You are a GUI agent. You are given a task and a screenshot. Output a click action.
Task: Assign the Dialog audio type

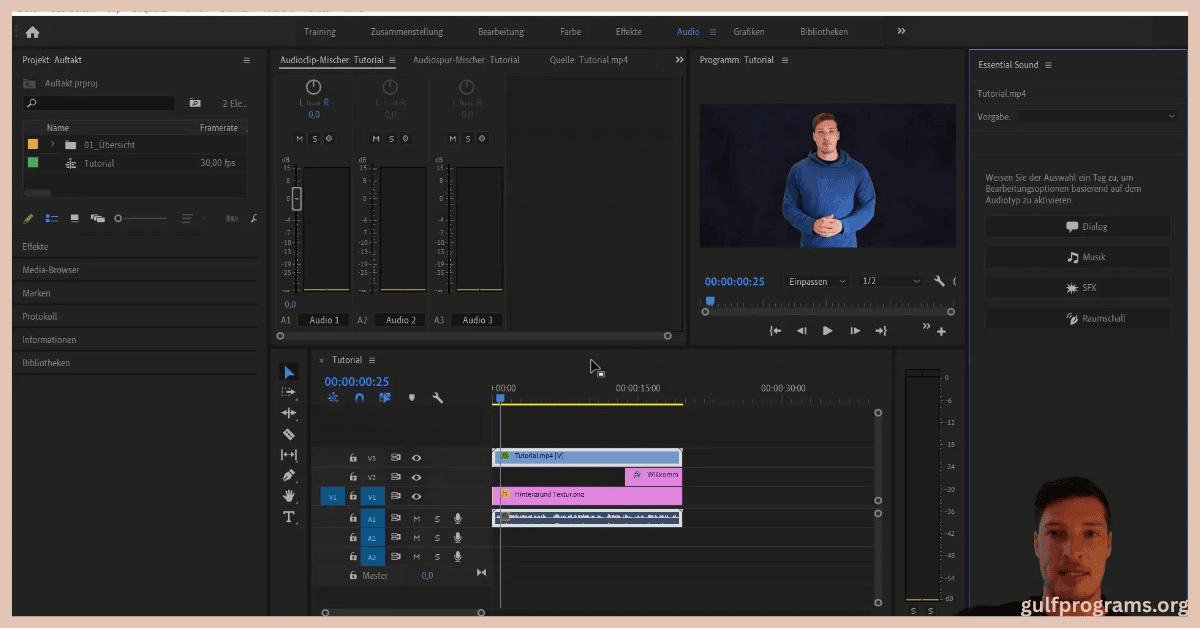tap(1077, 227)
